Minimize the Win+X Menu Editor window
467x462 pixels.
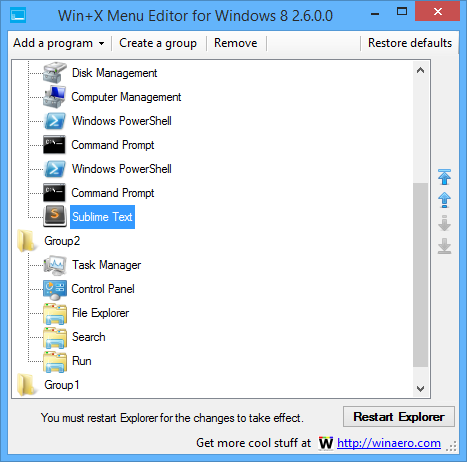click(x=375, y=13)
